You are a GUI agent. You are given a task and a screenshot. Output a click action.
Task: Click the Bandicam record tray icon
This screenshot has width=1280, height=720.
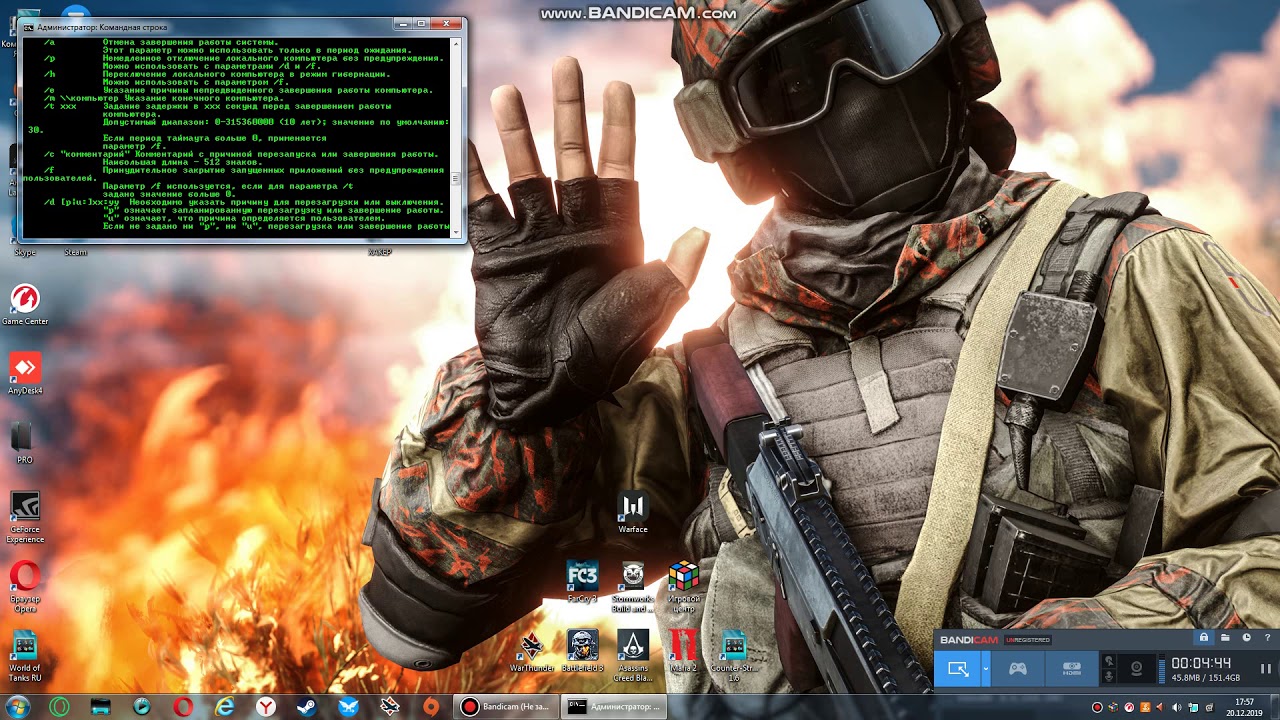click(x=1097, y=707)
